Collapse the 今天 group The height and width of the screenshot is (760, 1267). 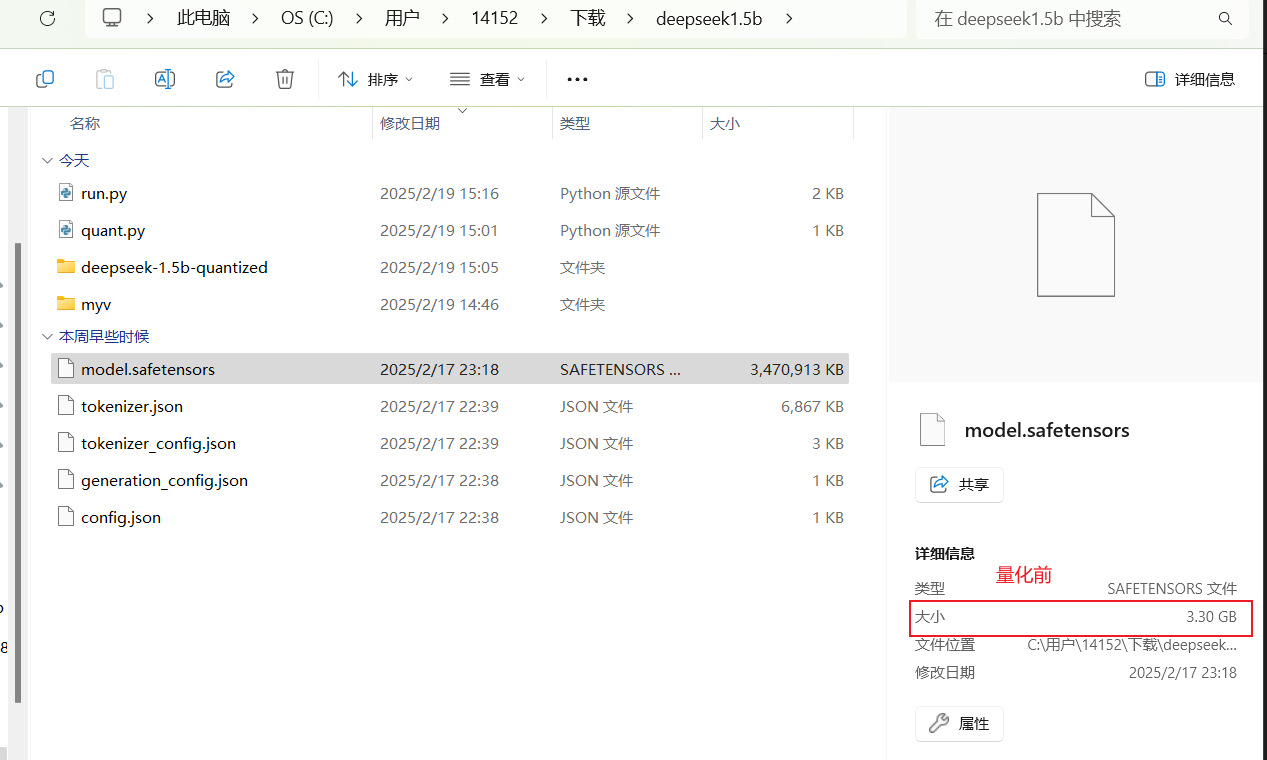47,160
